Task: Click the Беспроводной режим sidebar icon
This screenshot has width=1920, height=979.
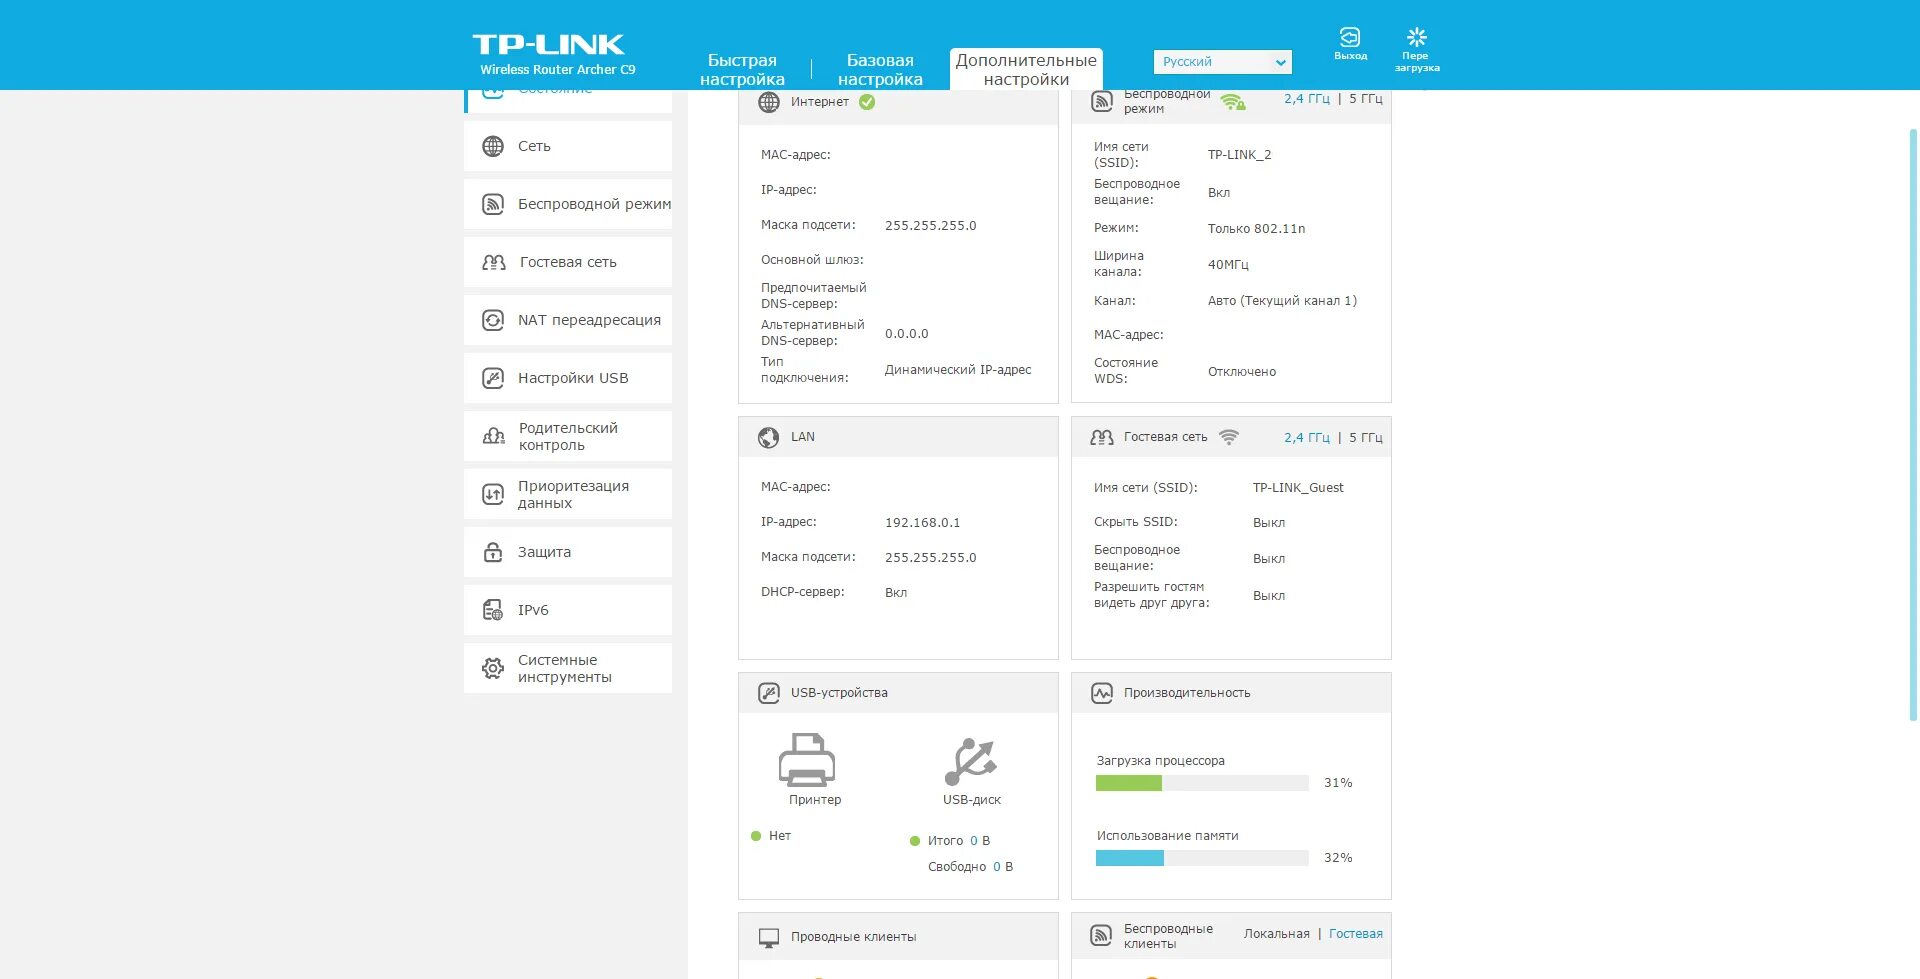Action: (x=493, y=204)
